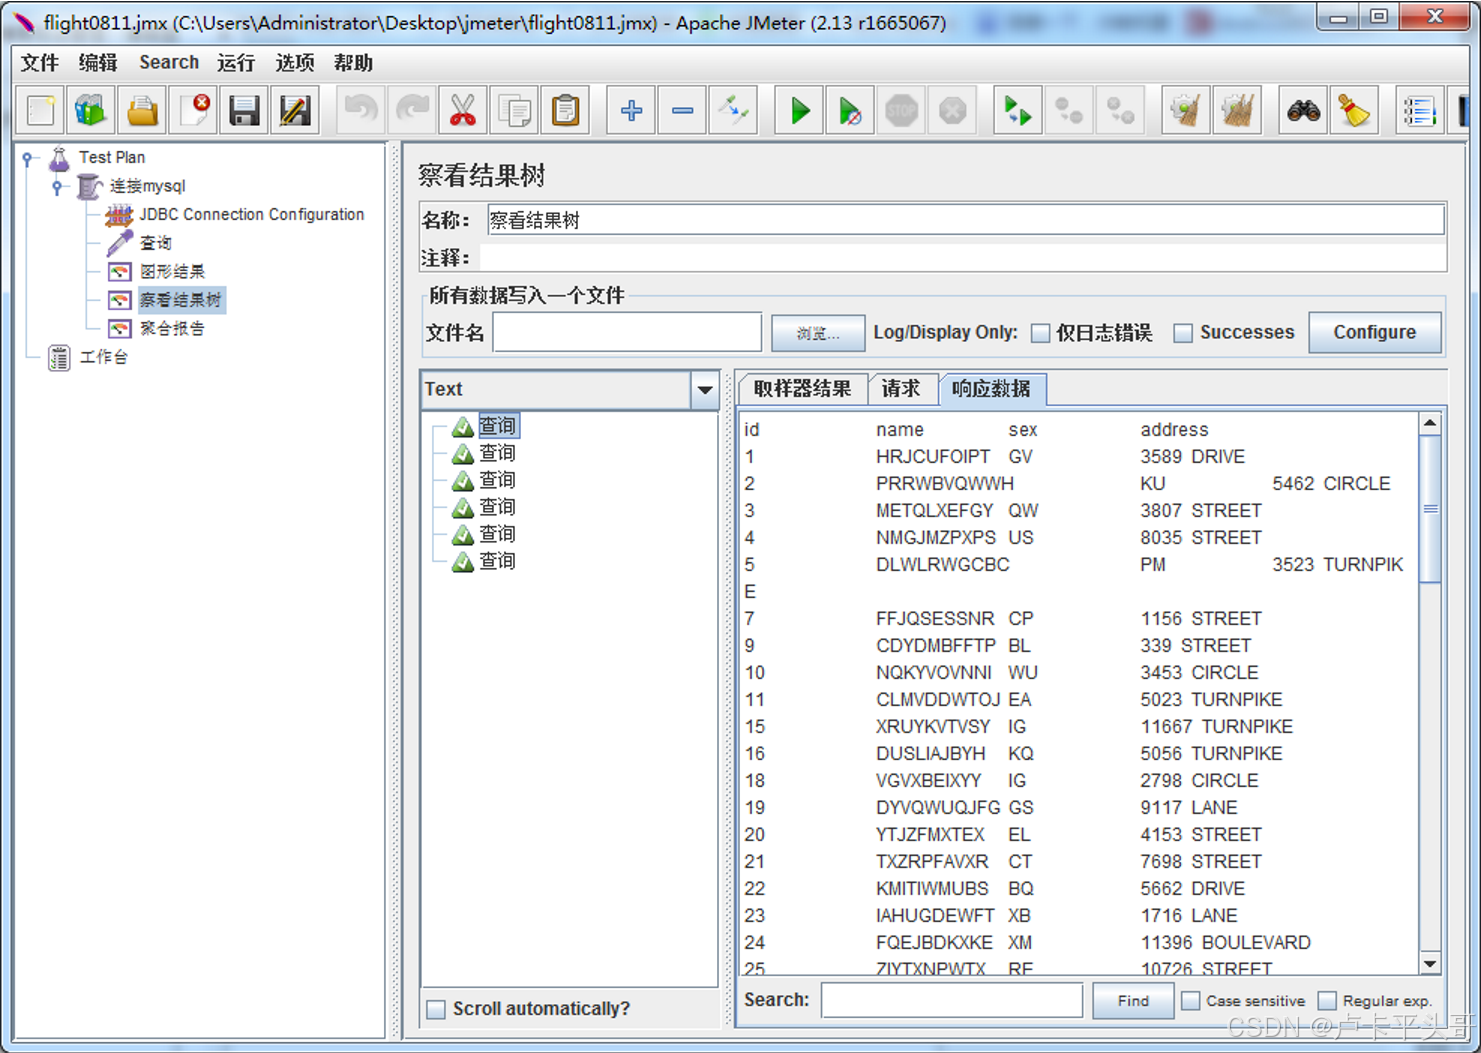Check the Regular exp. option
The width and height of the screenshot is (1481, 1053).
pyautogui.click(x=1327, y=1000)
